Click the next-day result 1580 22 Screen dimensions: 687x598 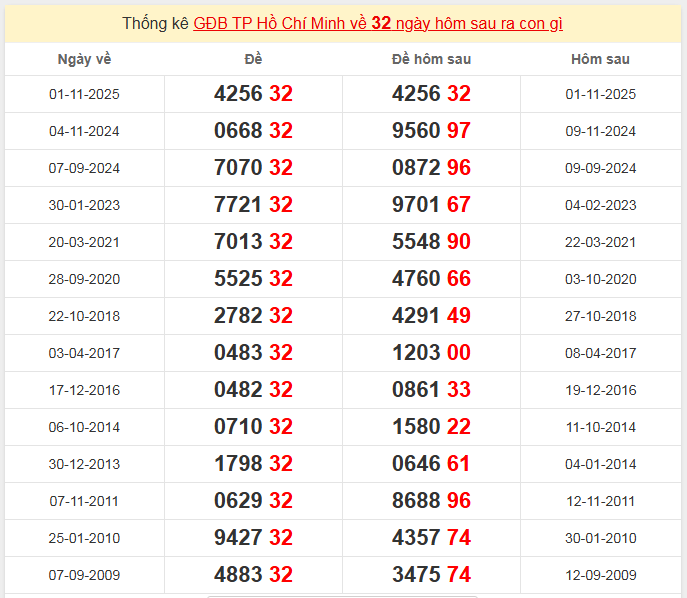pos(431,427)
